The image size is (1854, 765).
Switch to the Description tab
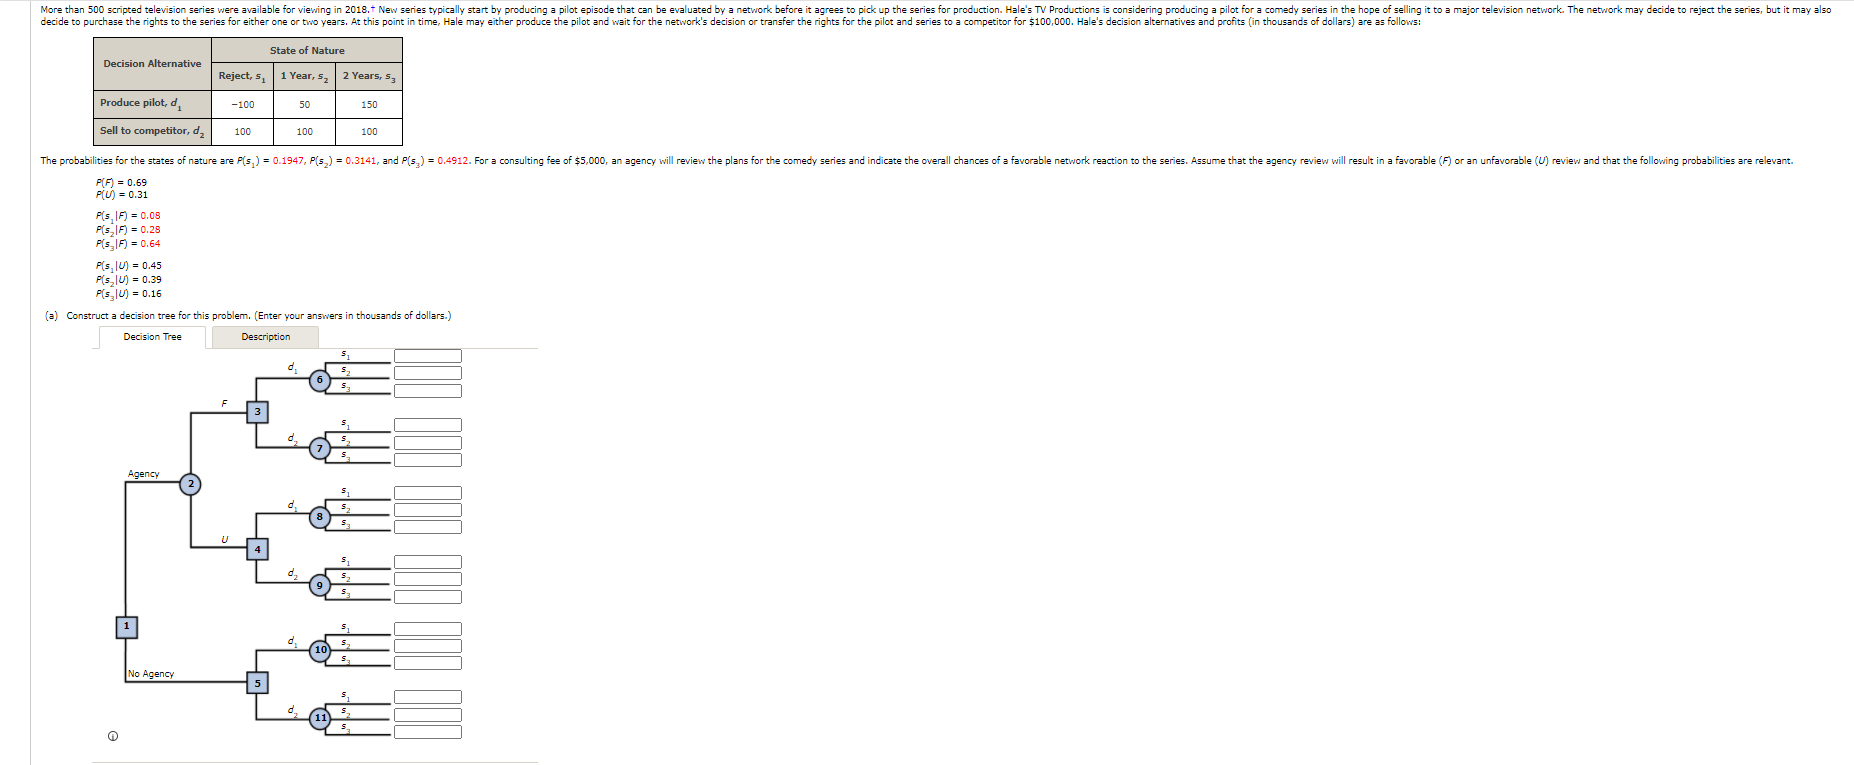pyautogui.click(x=266, y=337)
